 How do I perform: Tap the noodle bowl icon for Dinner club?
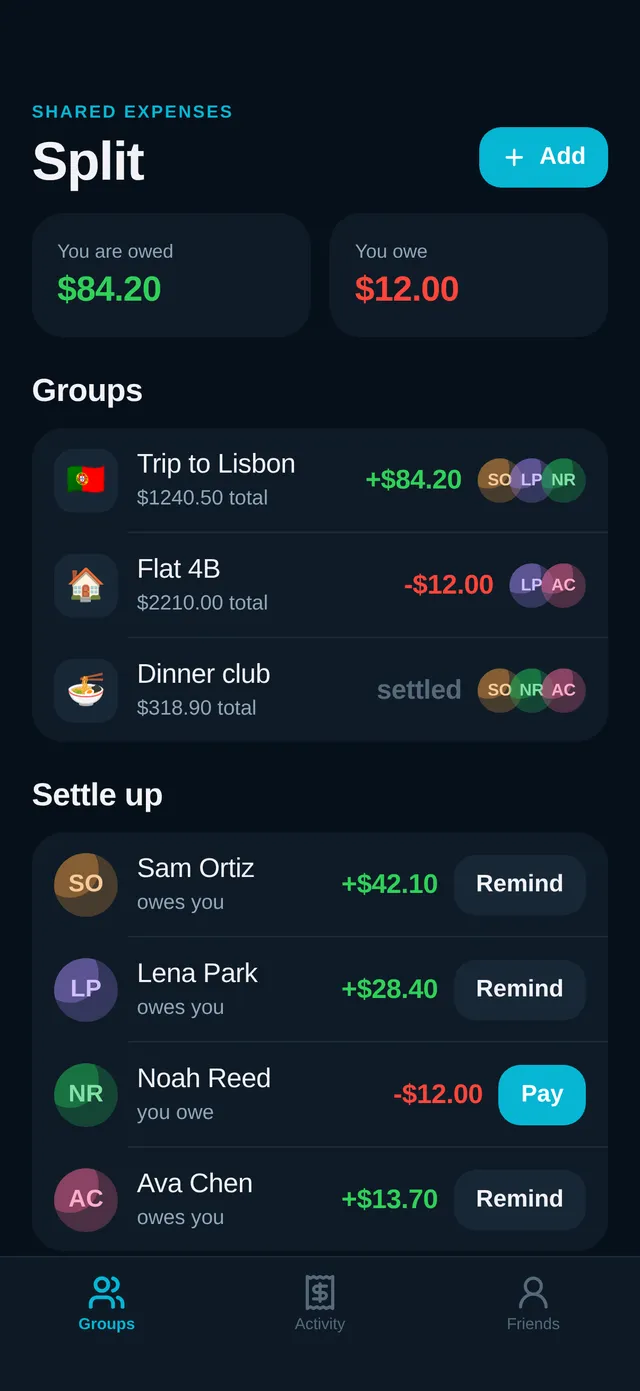pos(86,690)
